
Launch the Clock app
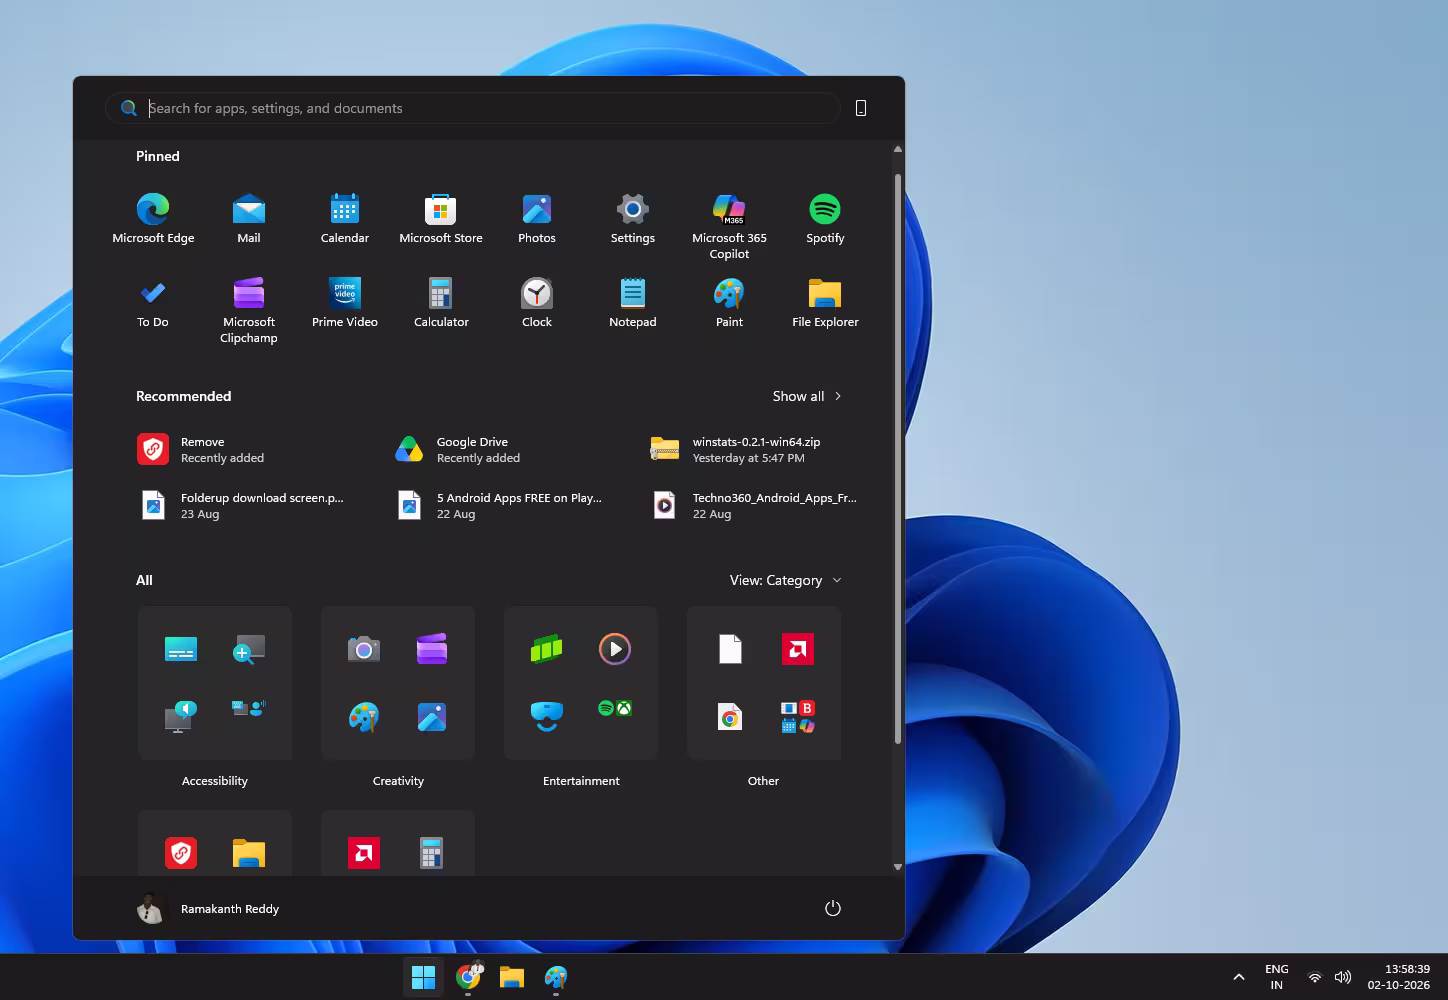pos(537,303)
